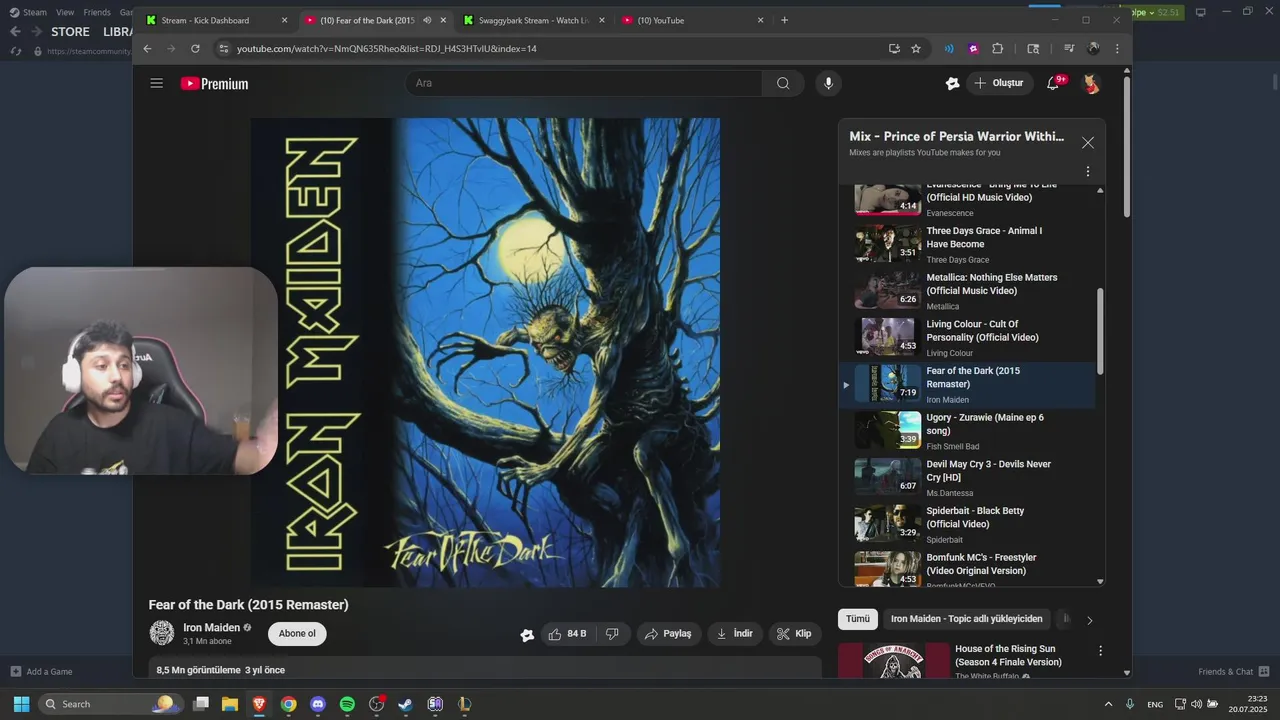This screenshot has width=1280, height=720.
Task: Open the purple extension icon in toolbar
Action: 973,48
